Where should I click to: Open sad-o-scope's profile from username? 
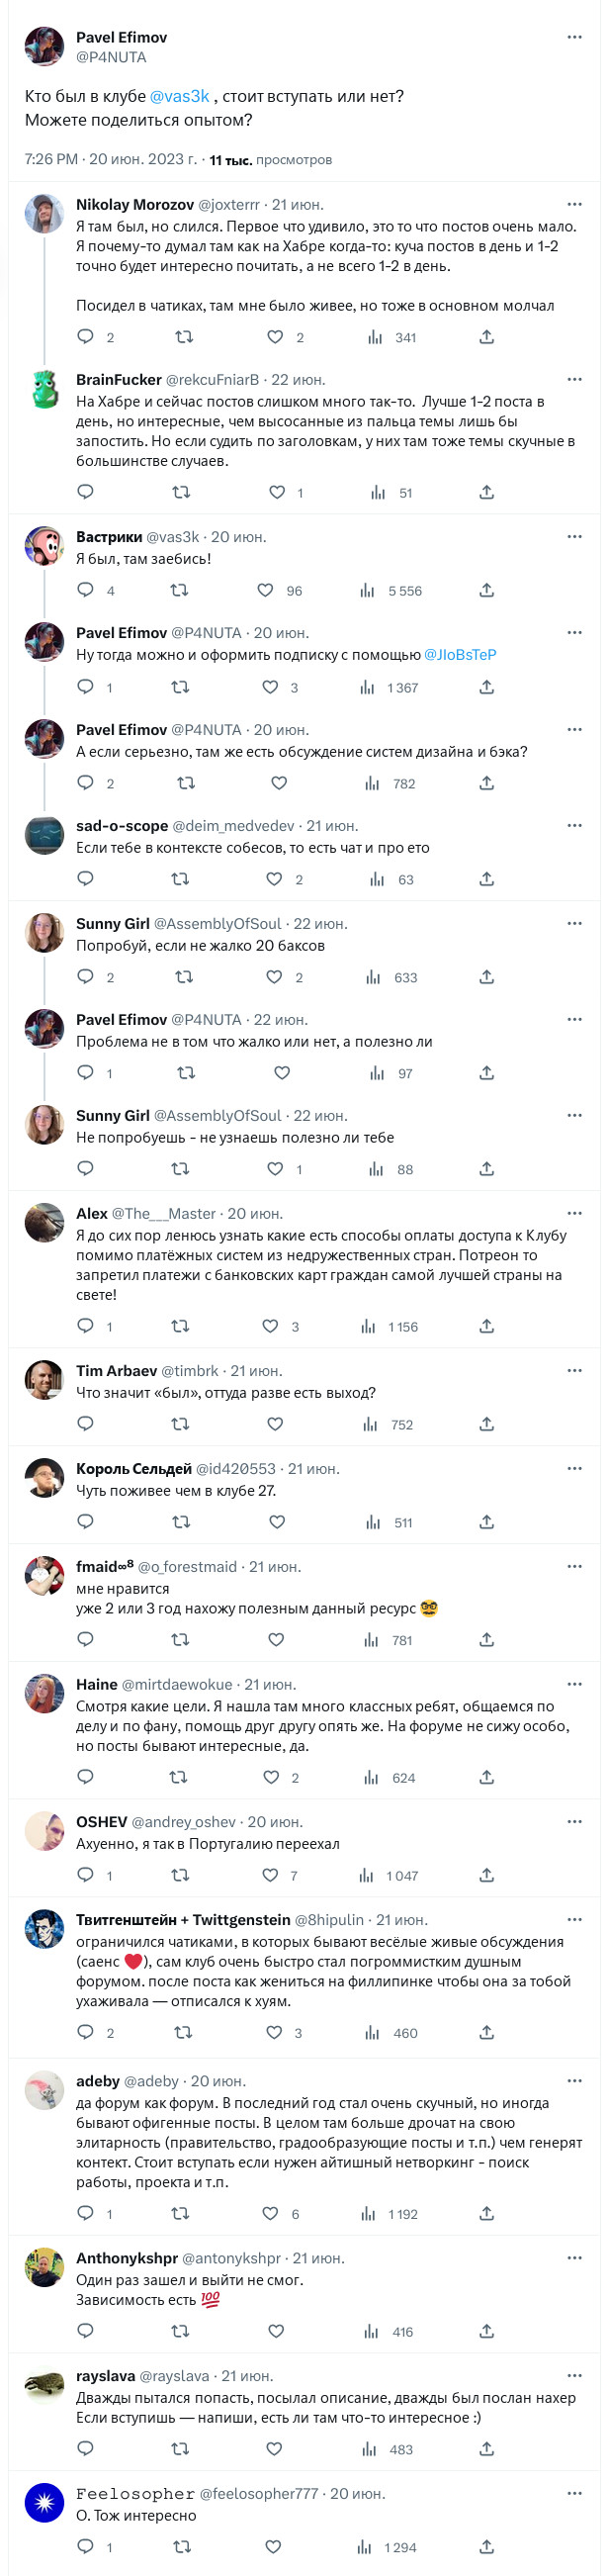point(122,826)
